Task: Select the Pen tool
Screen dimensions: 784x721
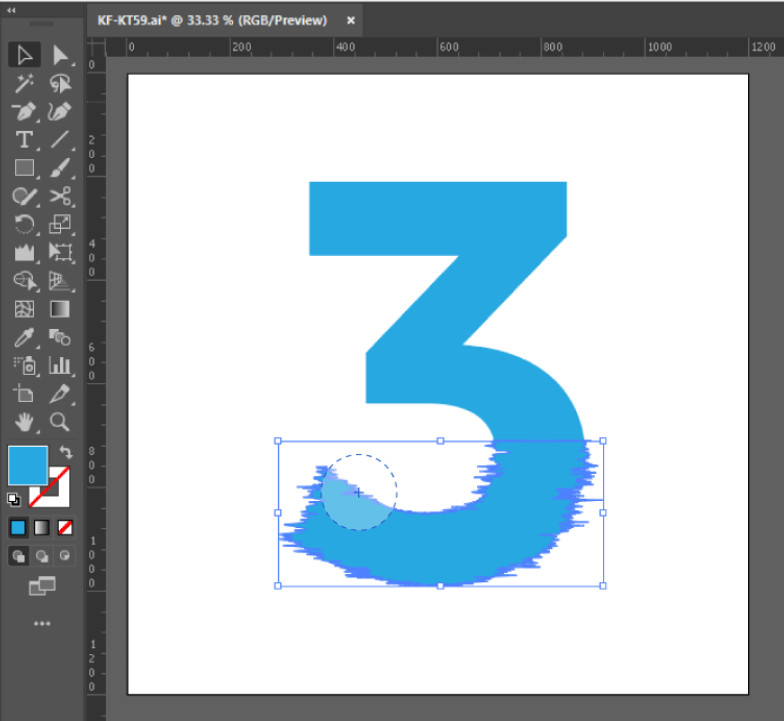Action: pyautogui.click(x=24, y=112)
